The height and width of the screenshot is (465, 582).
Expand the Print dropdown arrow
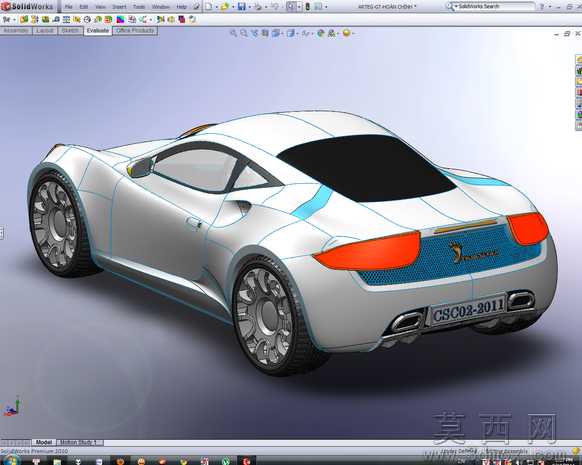click(266, 7)
